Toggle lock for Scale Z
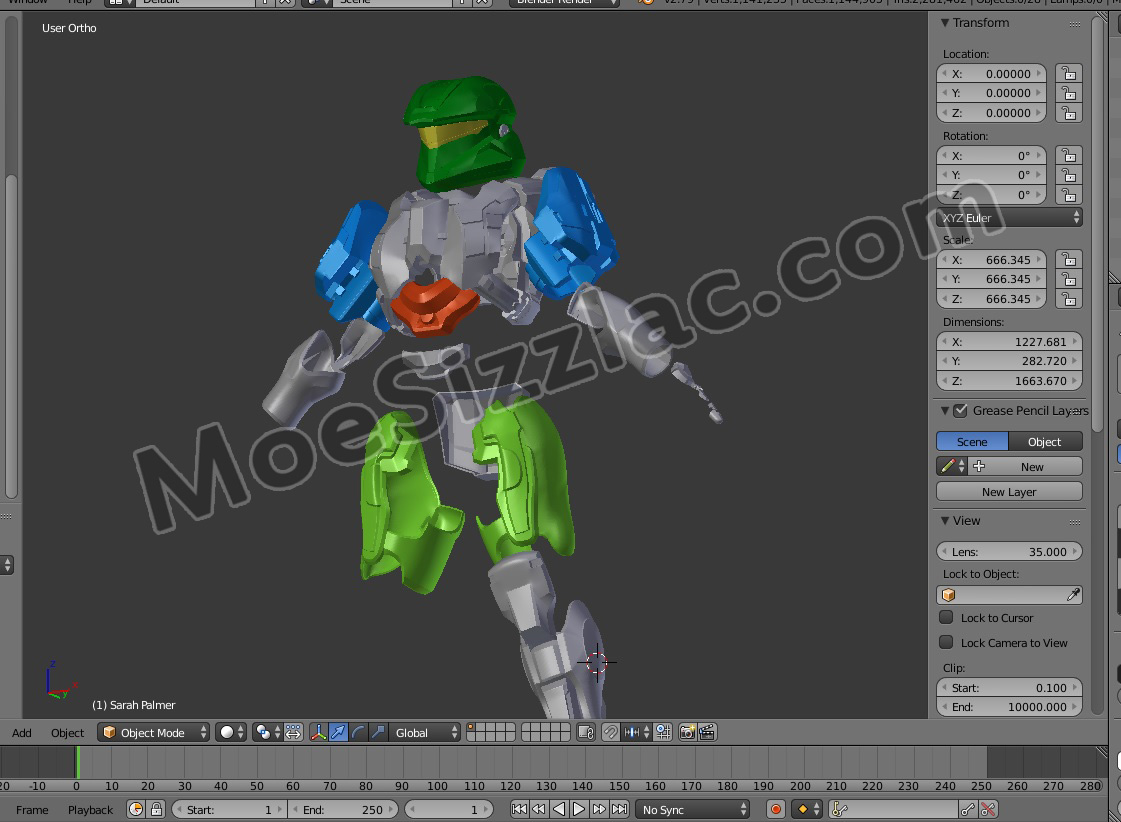This screenshot has height=822, width=1121. 1069,299
